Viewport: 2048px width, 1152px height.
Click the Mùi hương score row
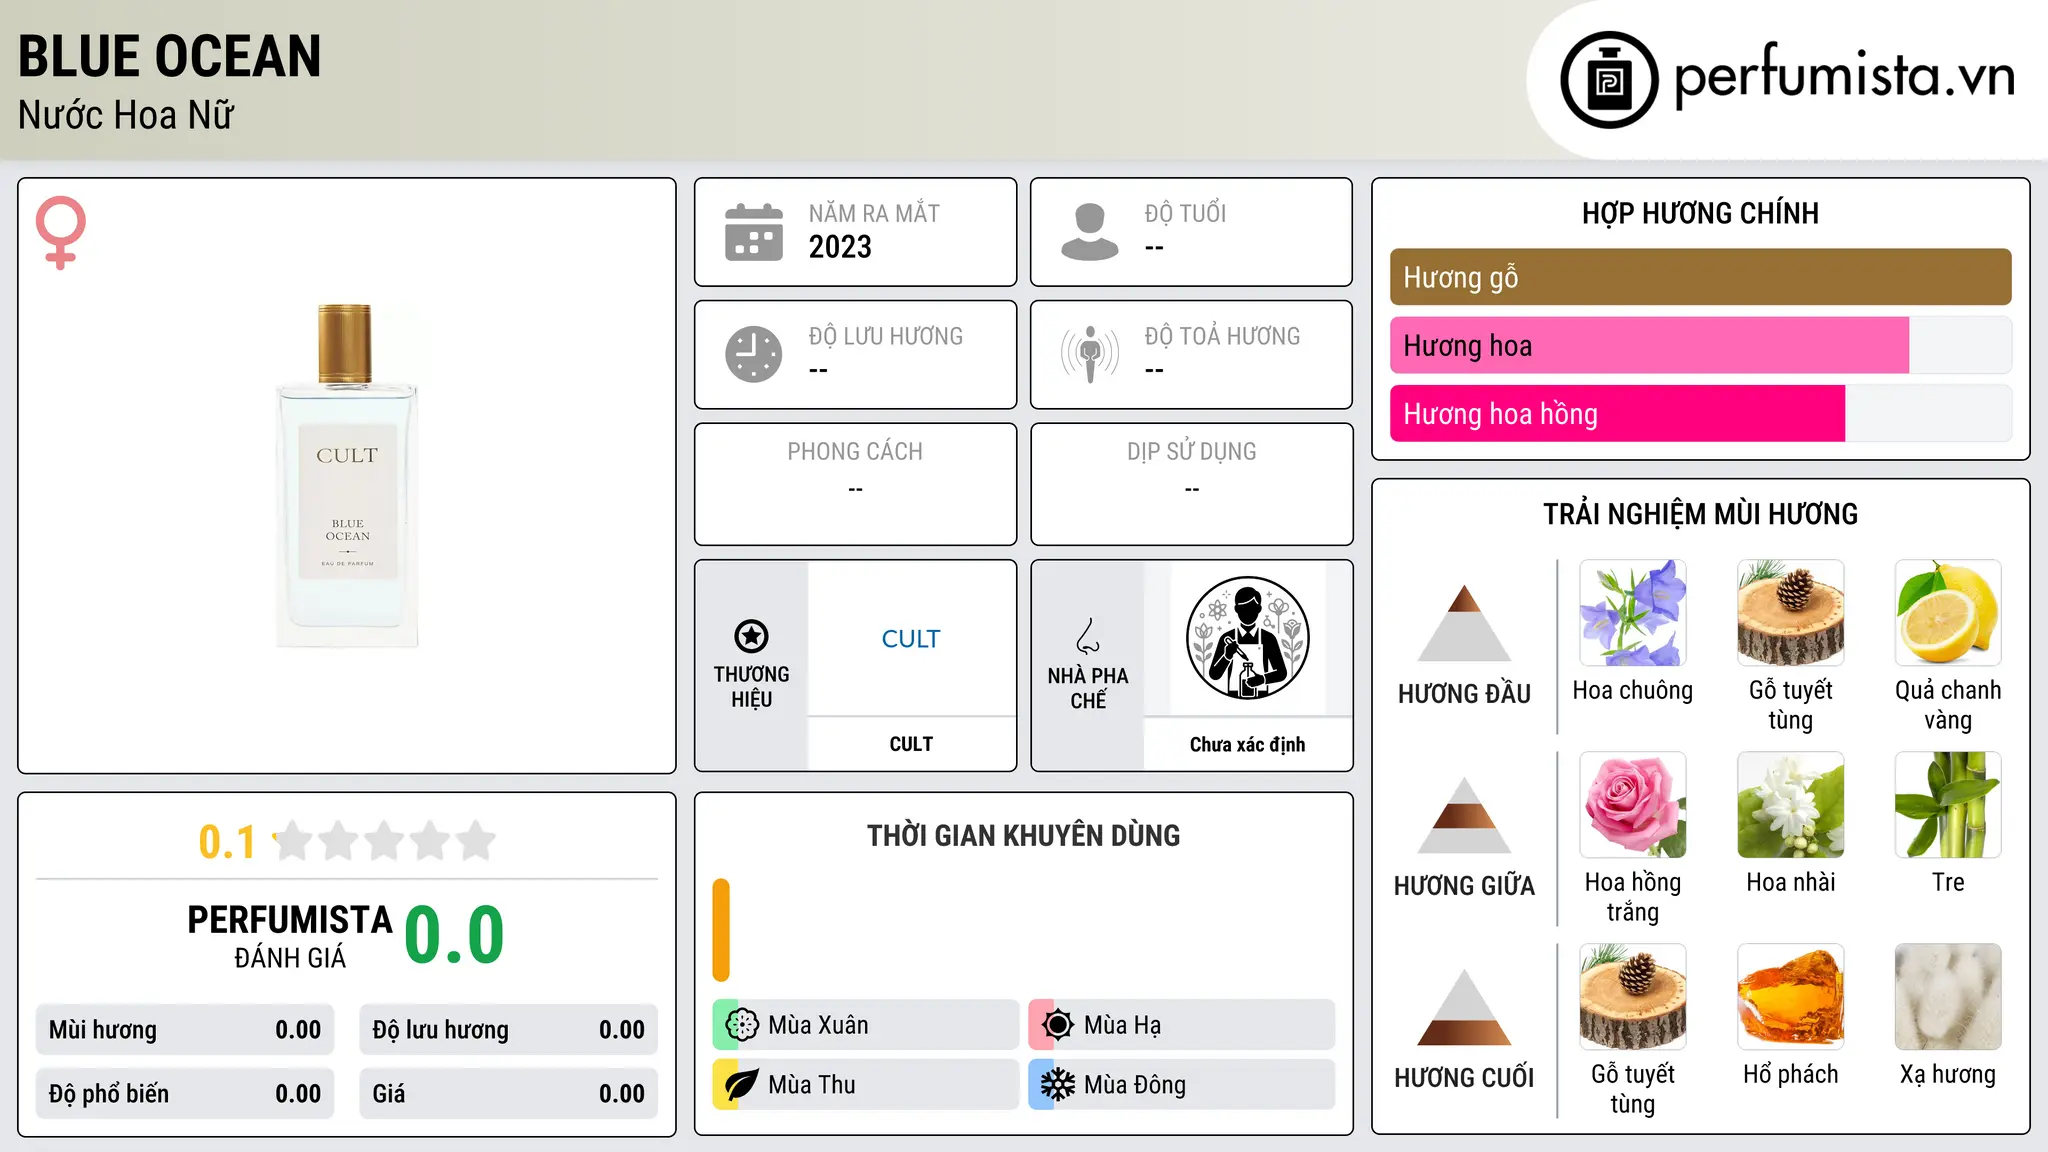185,1030
